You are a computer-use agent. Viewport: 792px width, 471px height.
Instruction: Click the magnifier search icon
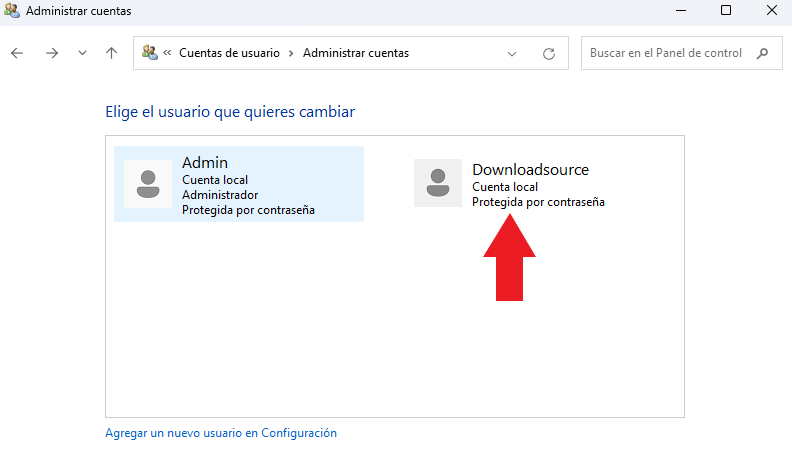coord(763,53)
